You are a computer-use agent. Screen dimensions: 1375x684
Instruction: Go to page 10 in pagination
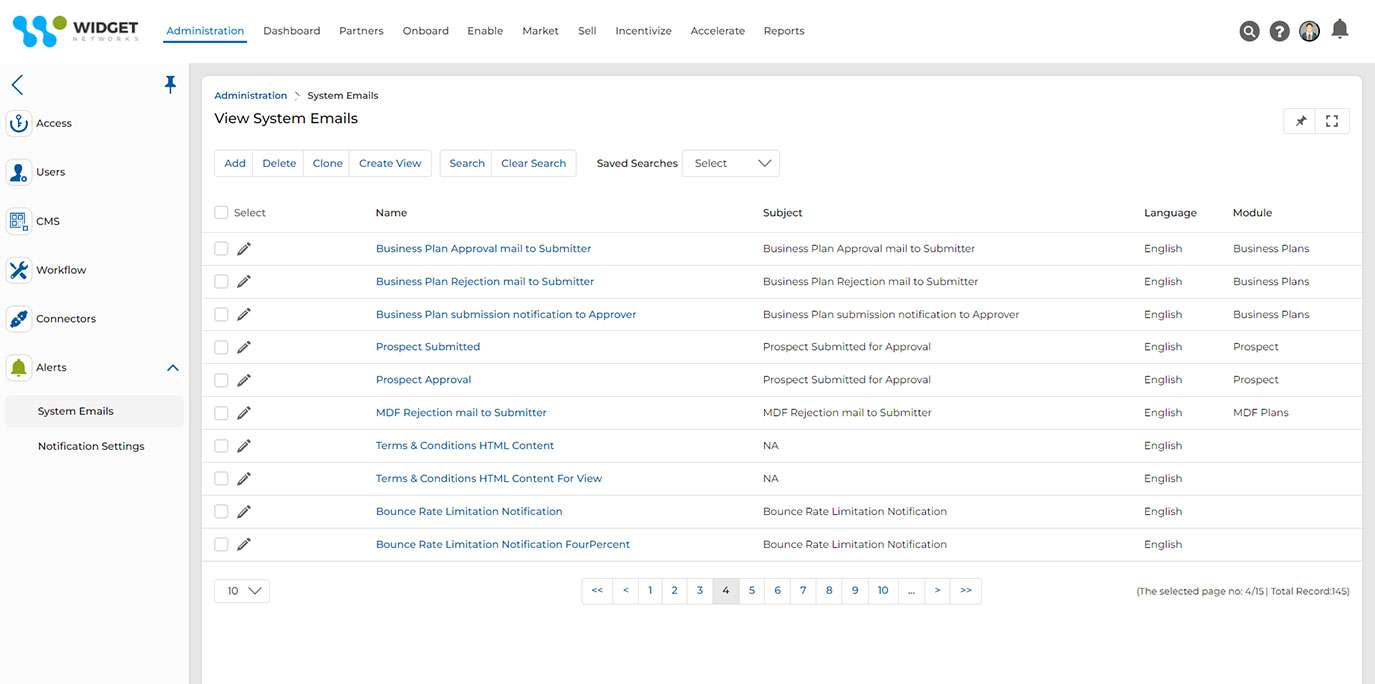(883, 591)
